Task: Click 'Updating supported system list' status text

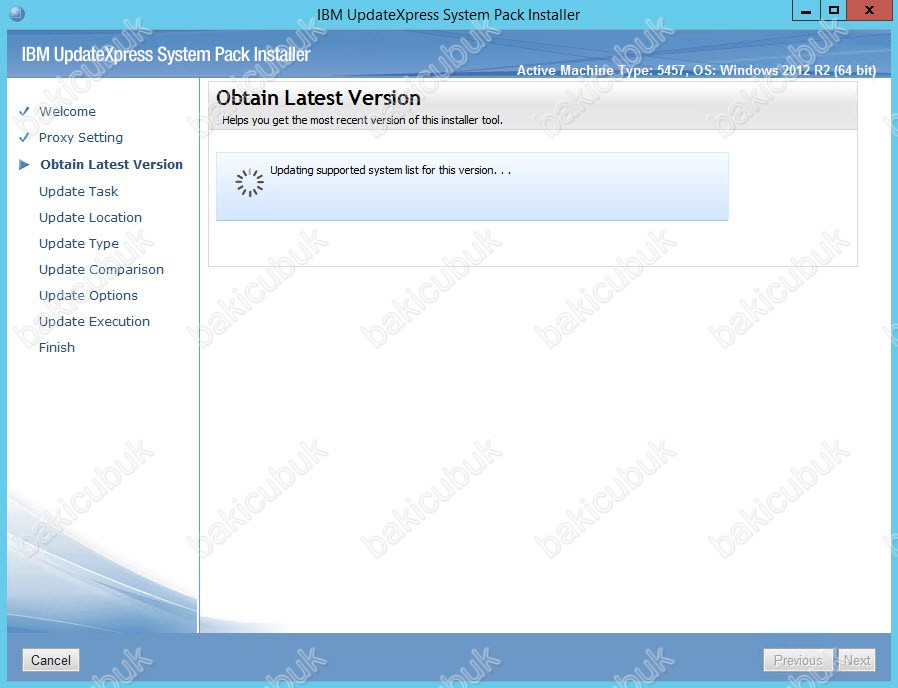Action: coord(390,170)
